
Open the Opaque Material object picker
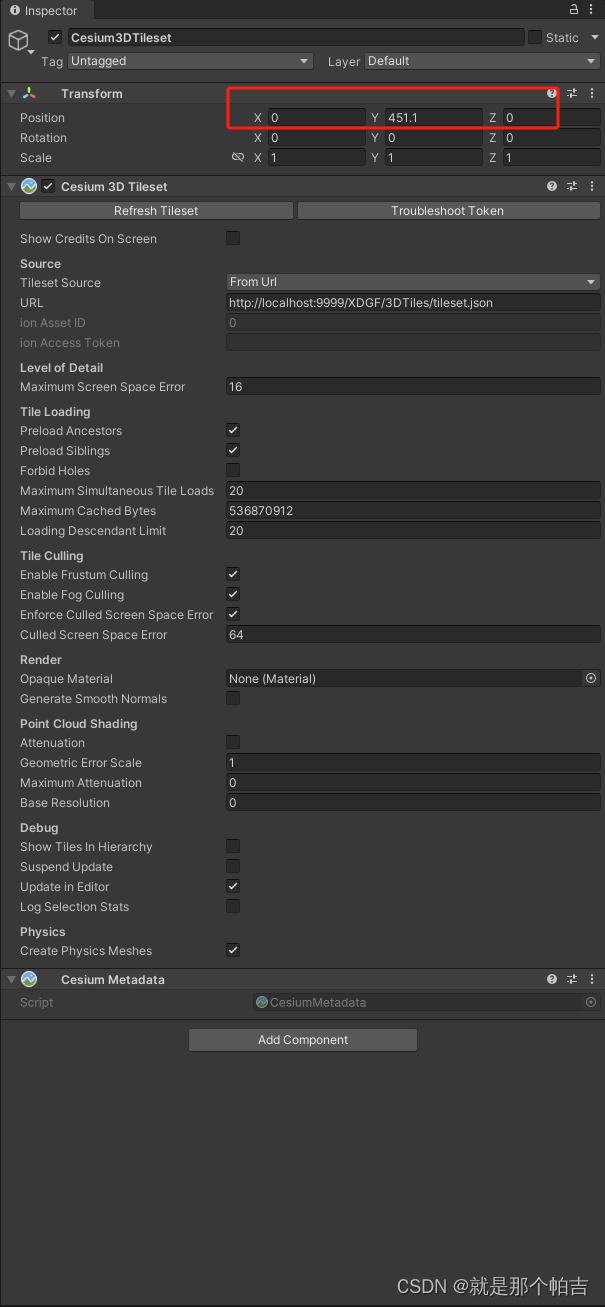(x=591, y=678)
